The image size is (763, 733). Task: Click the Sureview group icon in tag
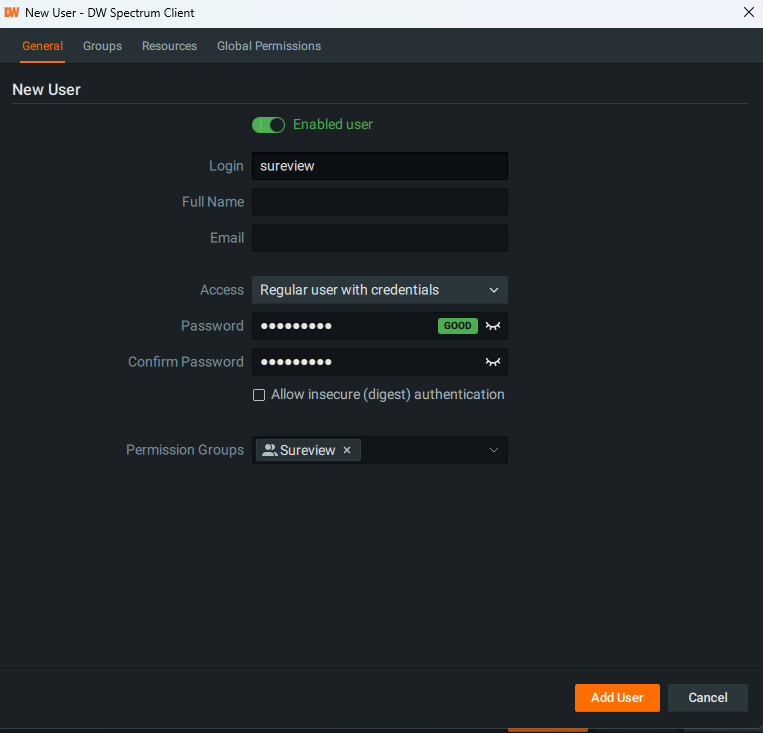click(x=269, y=450)
